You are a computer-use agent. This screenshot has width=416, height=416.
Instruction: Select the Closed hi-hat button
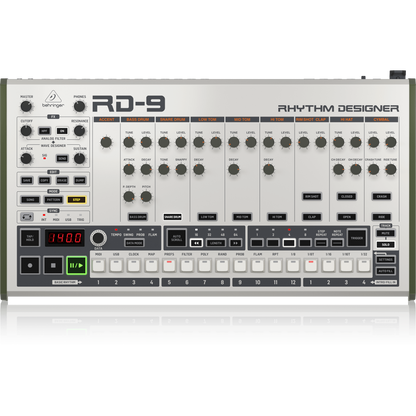point(347,196)
